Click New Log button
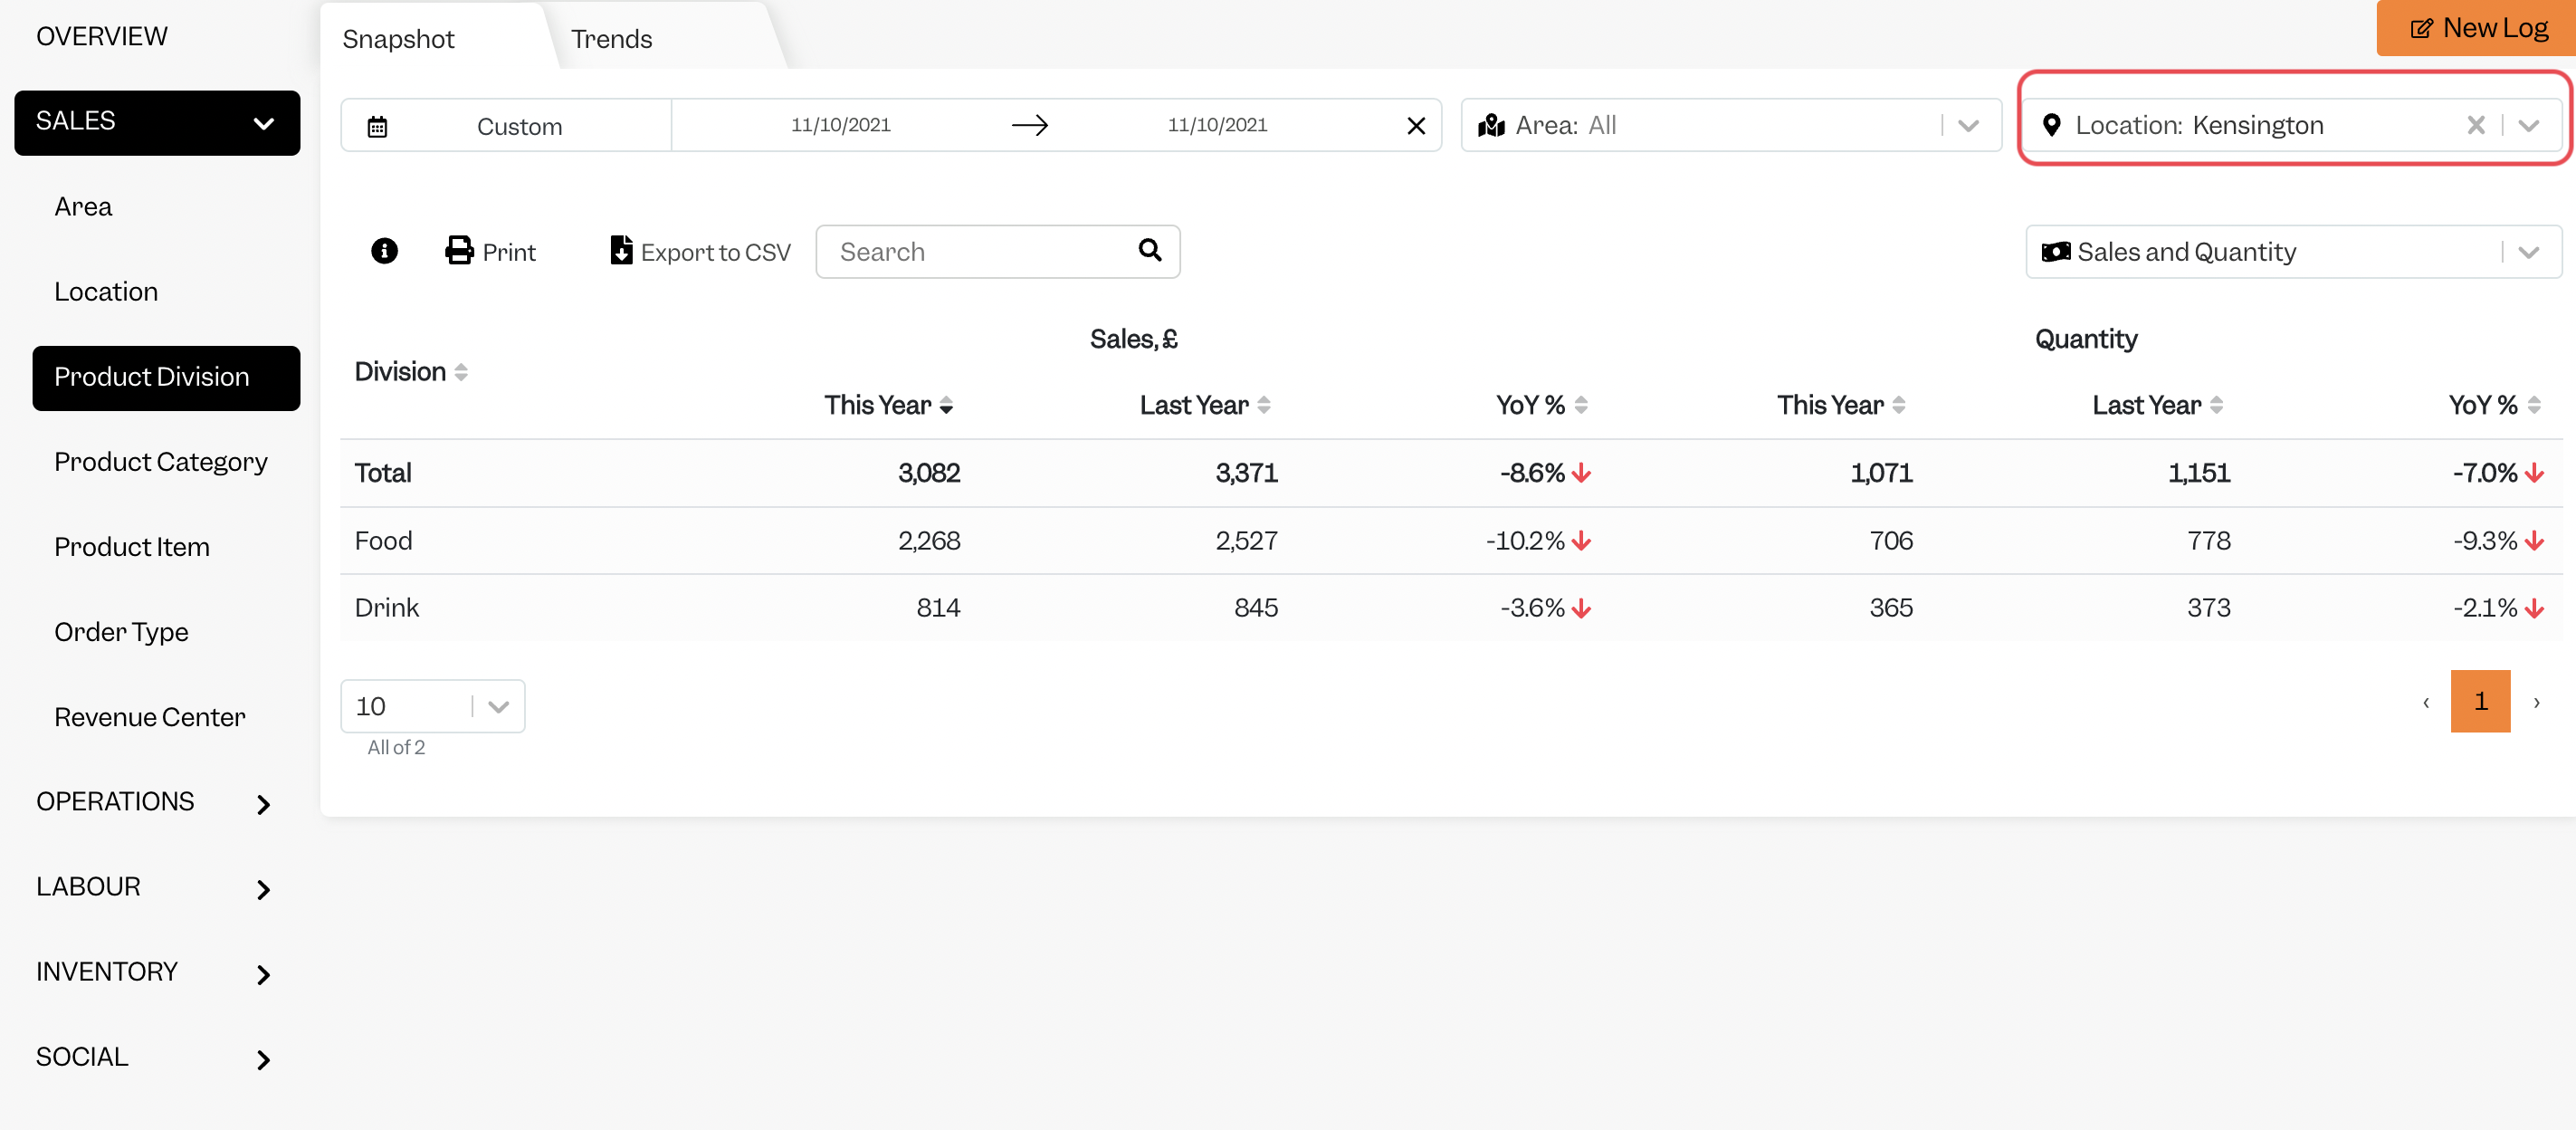Viewport: 2576px width, 1130px height. click(x=2477, y=28)
